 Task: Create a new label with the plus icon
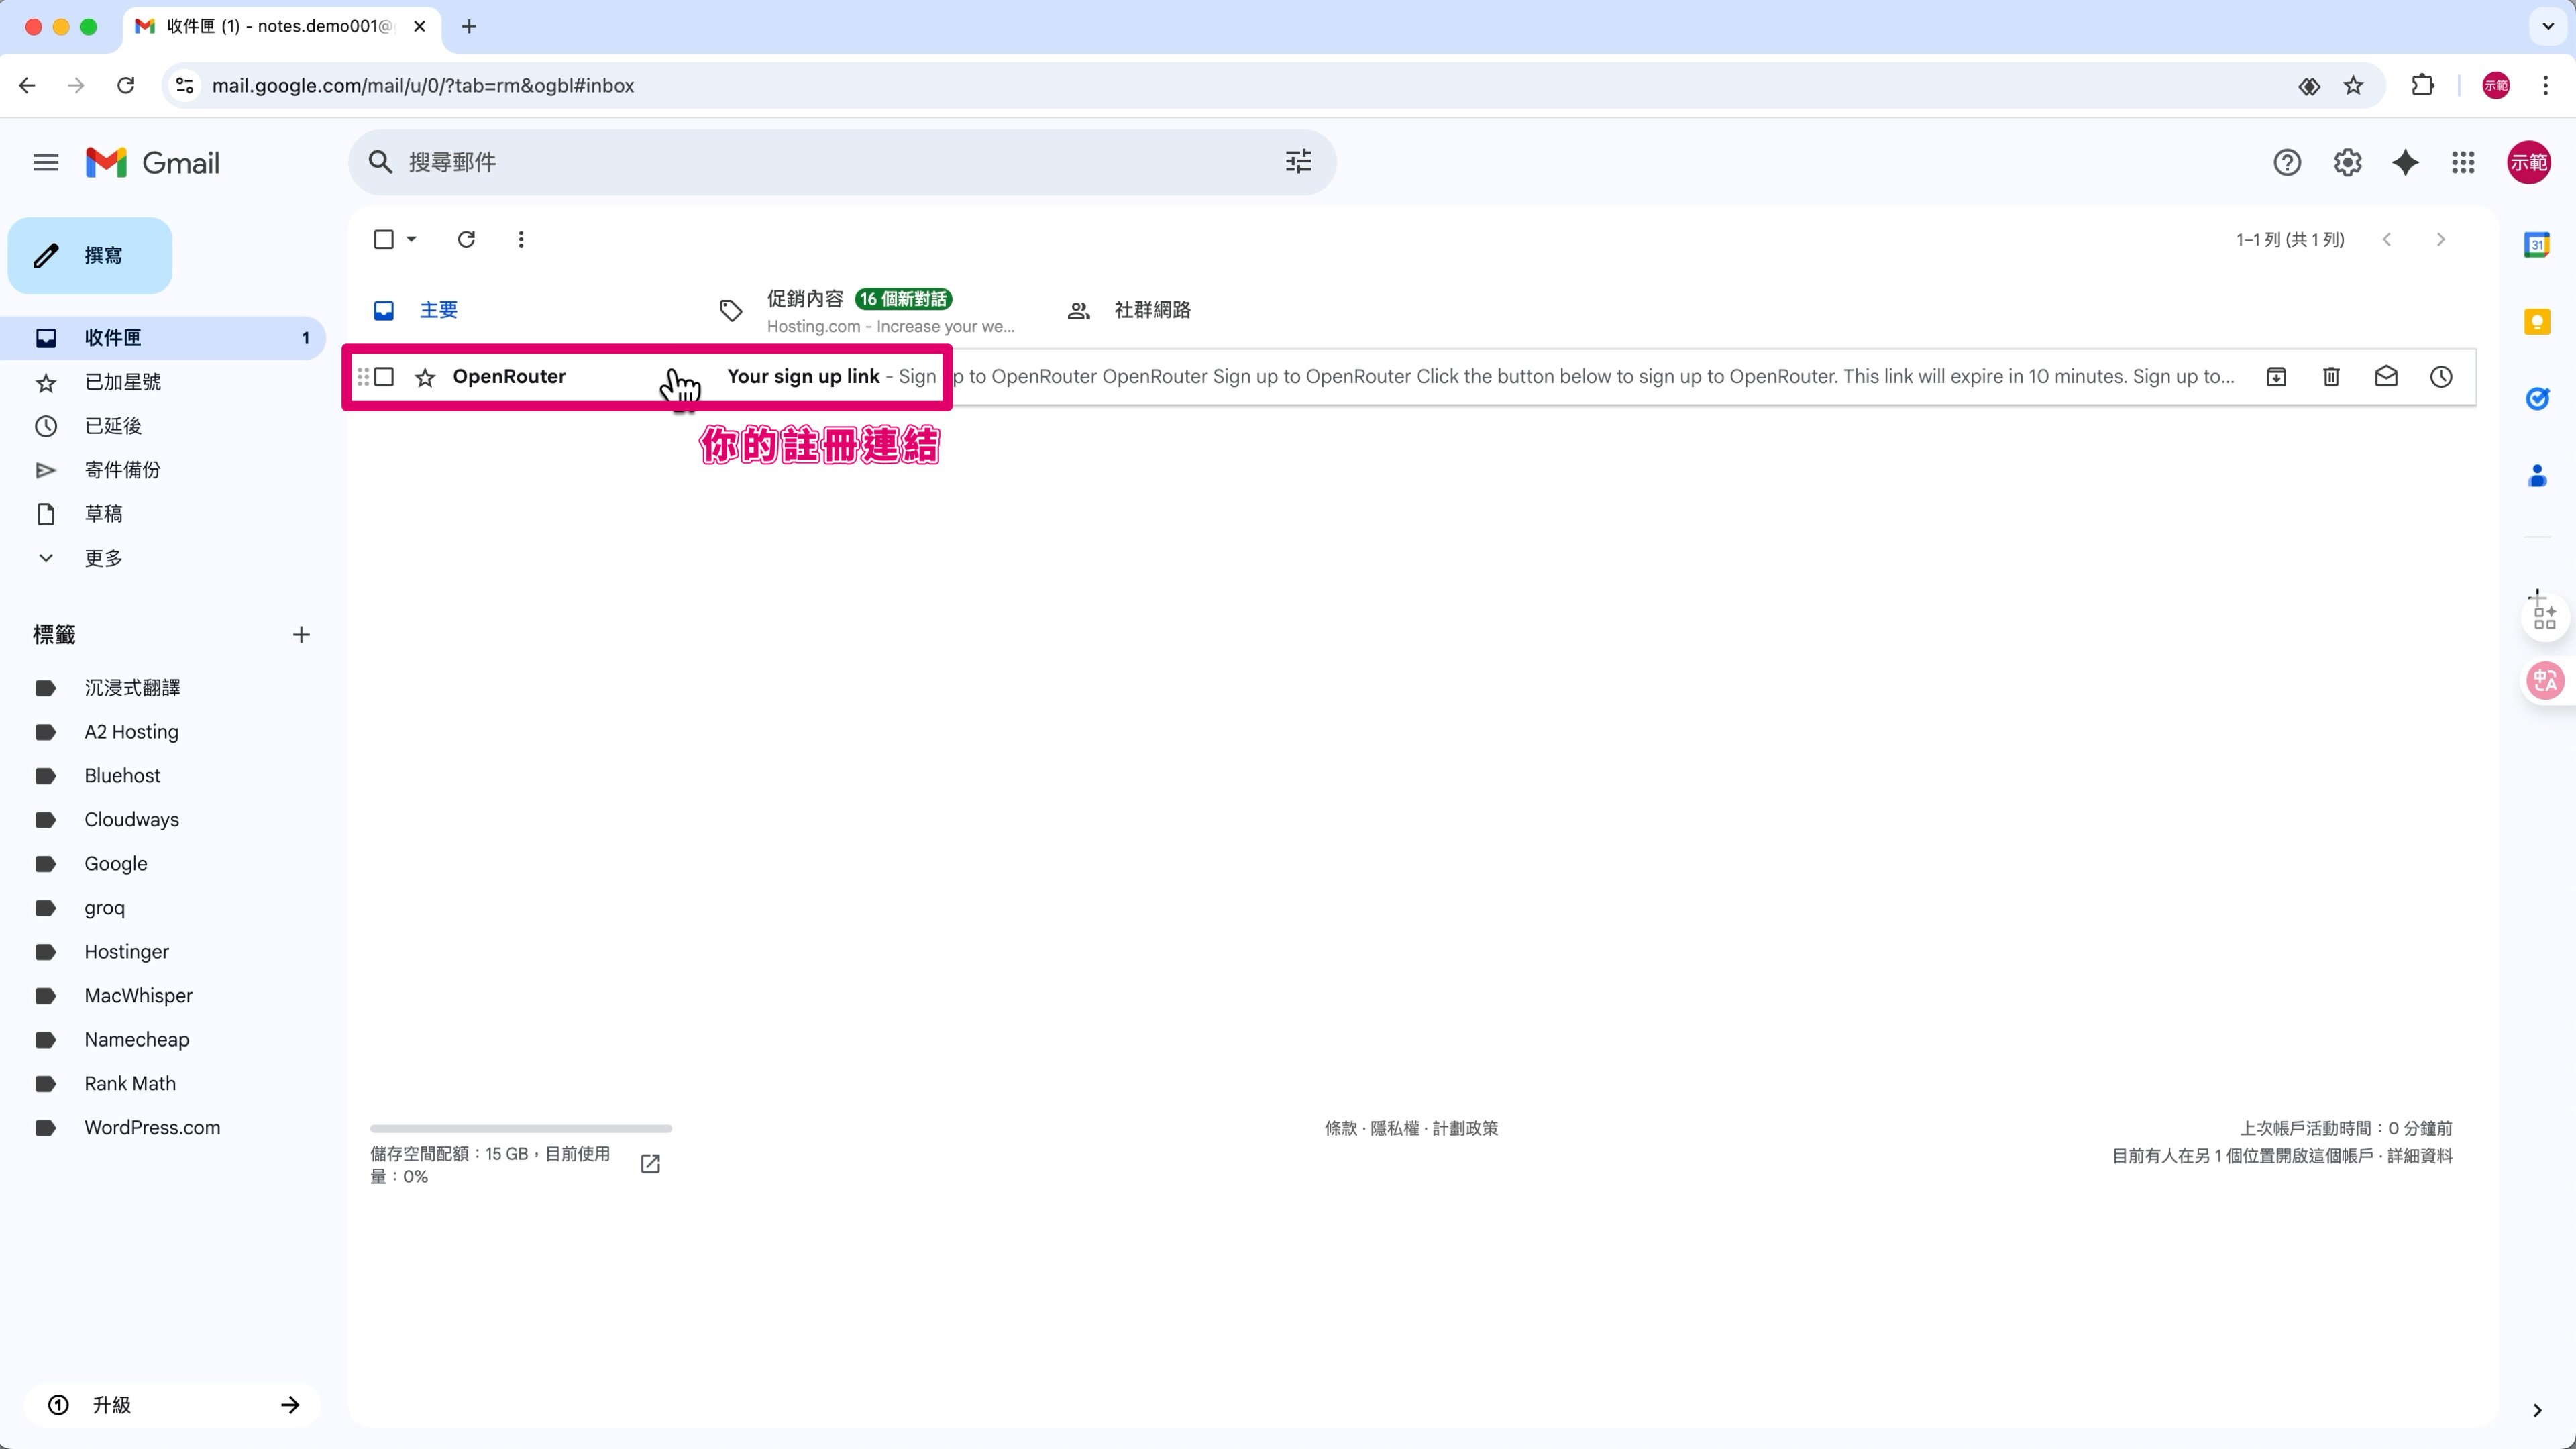301,635
